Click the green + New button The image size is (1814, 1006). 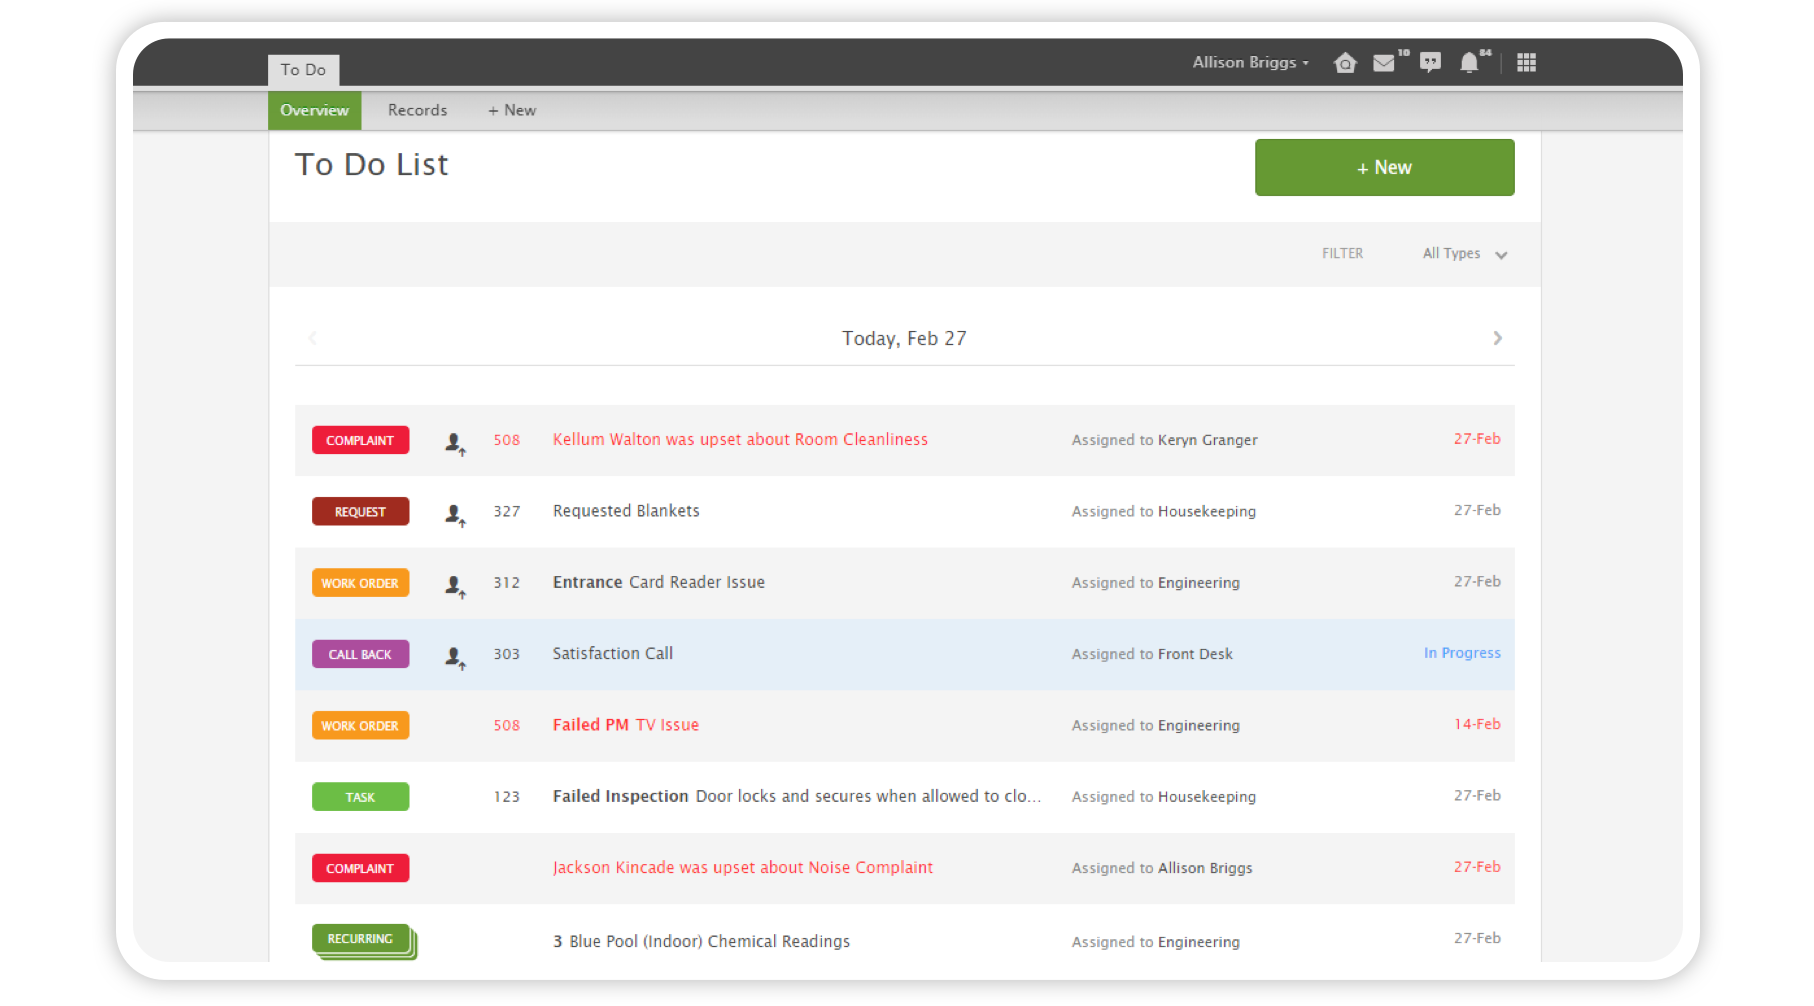tap(1384, 167)
